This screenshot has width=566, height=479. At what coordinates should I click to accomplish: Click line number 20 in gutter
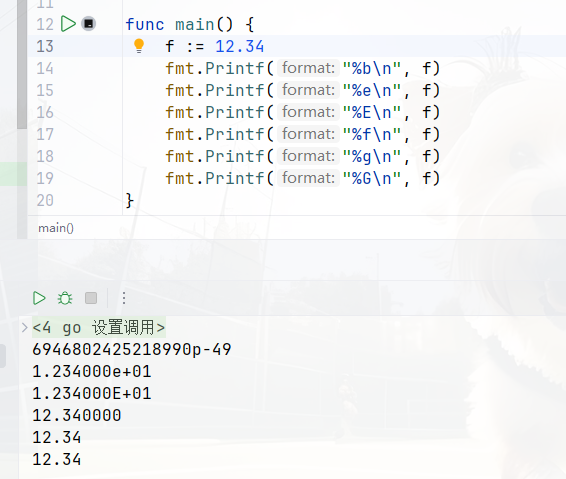pos(45,200)
